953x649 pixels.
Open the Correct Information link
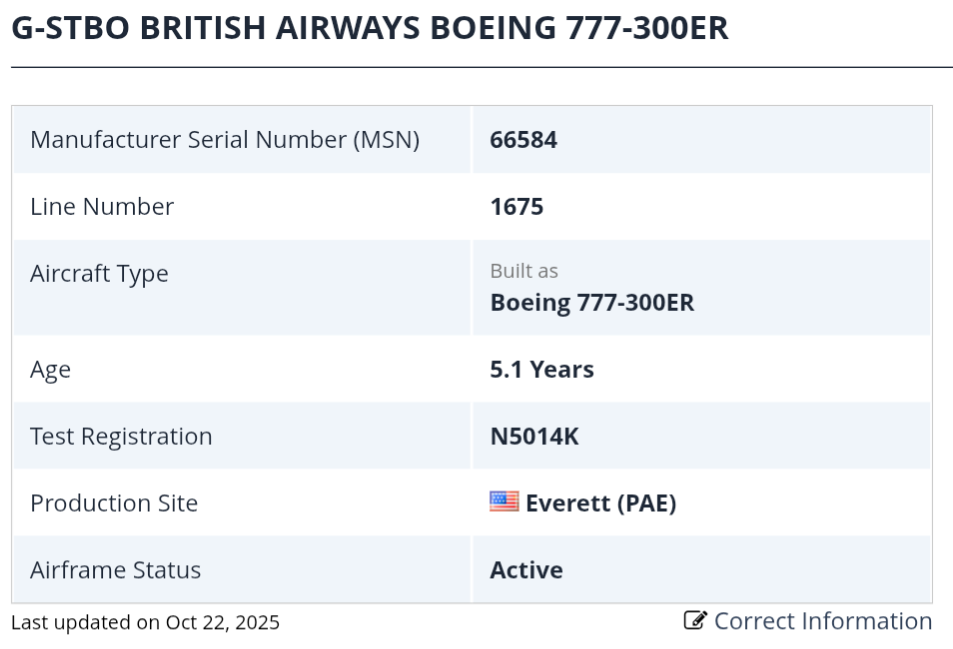point(822,621)
